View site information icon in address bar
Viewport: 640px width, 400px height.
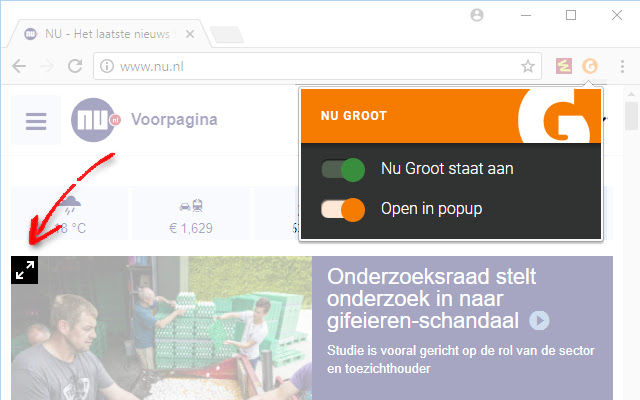(x=107, y=66)
